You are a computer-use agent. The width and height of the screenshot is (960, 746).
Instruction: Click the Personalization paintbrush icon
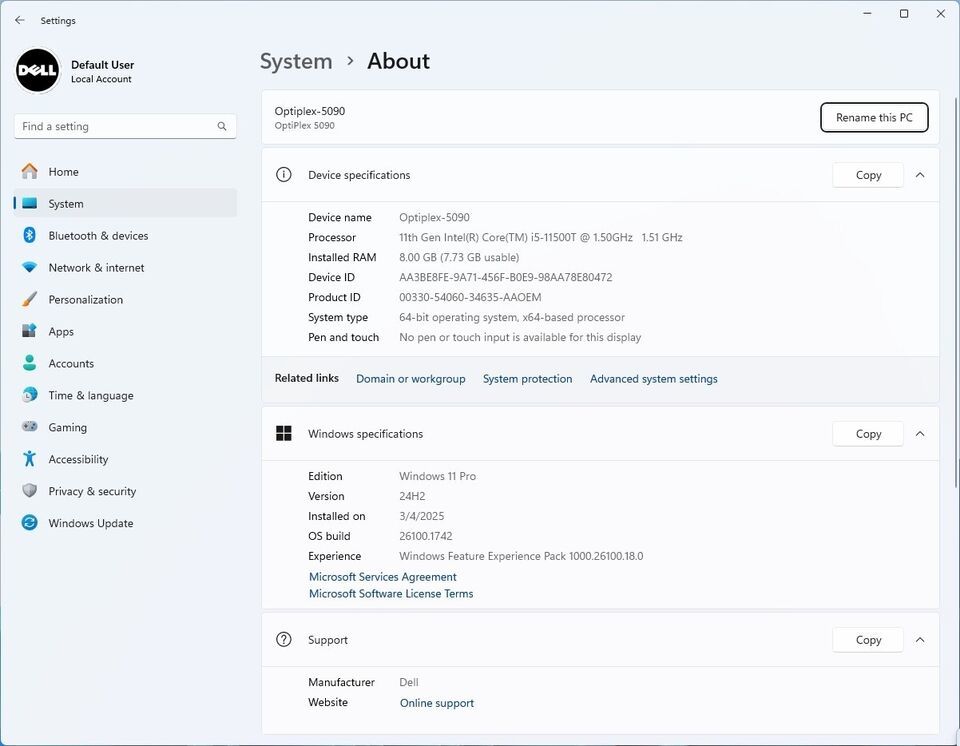[x=29, y=300]
